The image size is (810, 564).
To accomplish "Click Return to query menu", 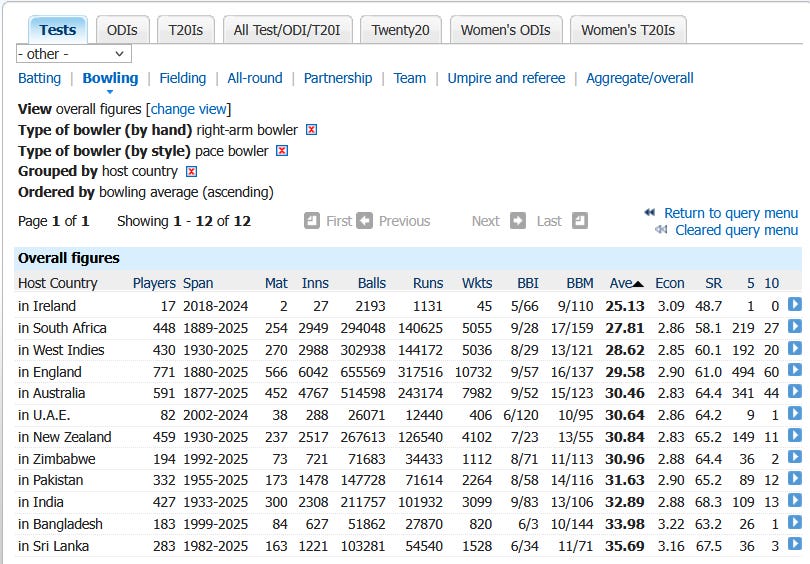I will [731, 213].
